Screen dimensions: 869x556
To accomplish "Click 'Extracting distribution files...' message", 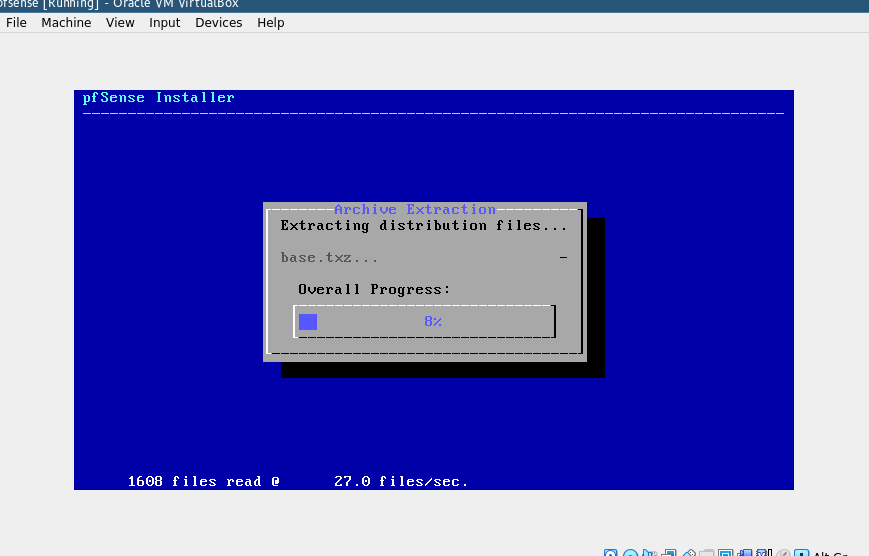I will click(424, 226).
